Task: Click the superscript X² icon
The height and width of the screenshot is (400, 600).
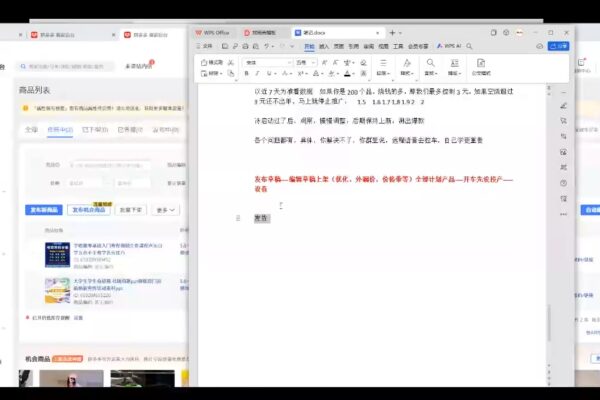Action: coord(300,73)
